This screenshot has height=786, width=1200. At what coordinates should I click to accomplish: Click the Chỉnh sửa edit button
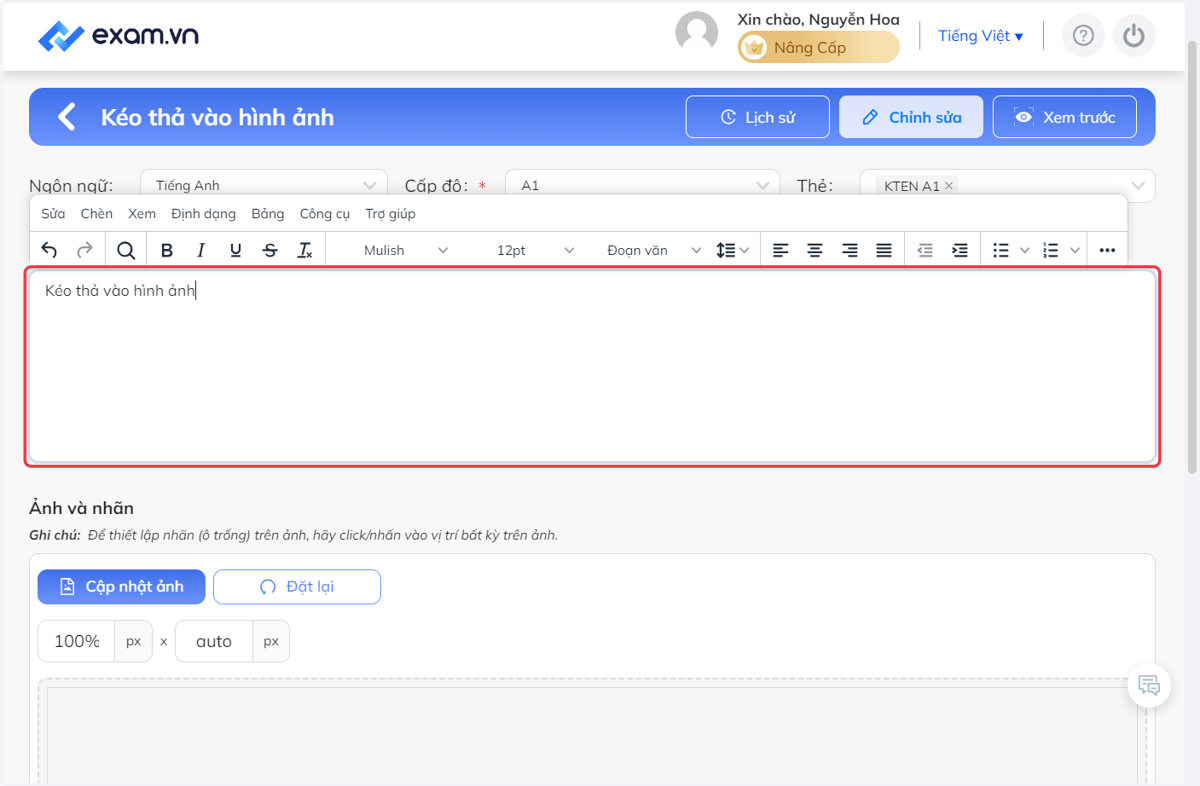(x=911, y=117)
